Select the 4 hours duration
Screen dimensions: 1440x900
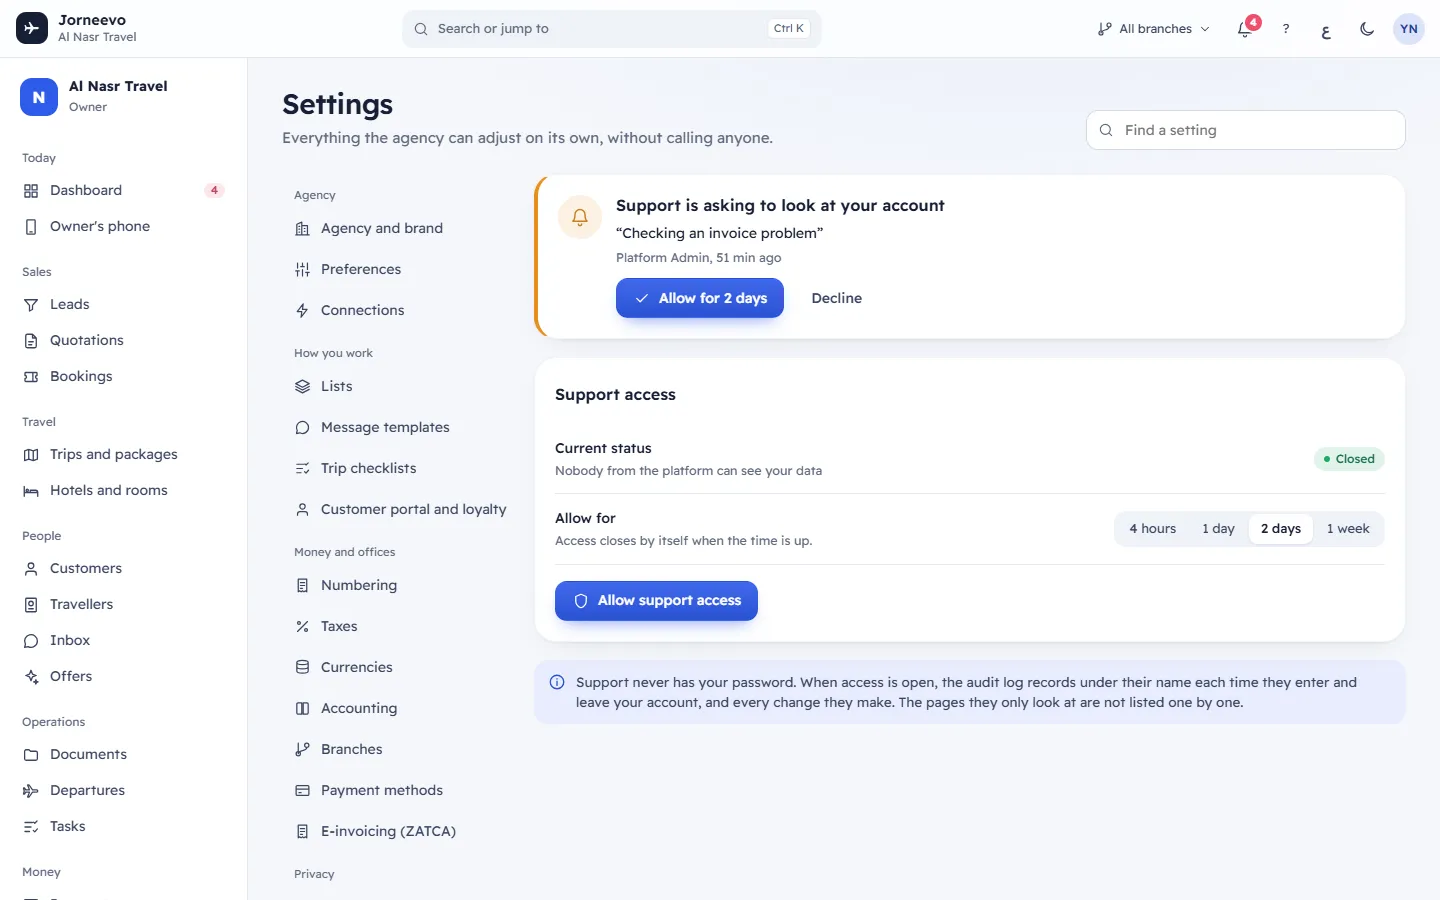[1153, 529]
